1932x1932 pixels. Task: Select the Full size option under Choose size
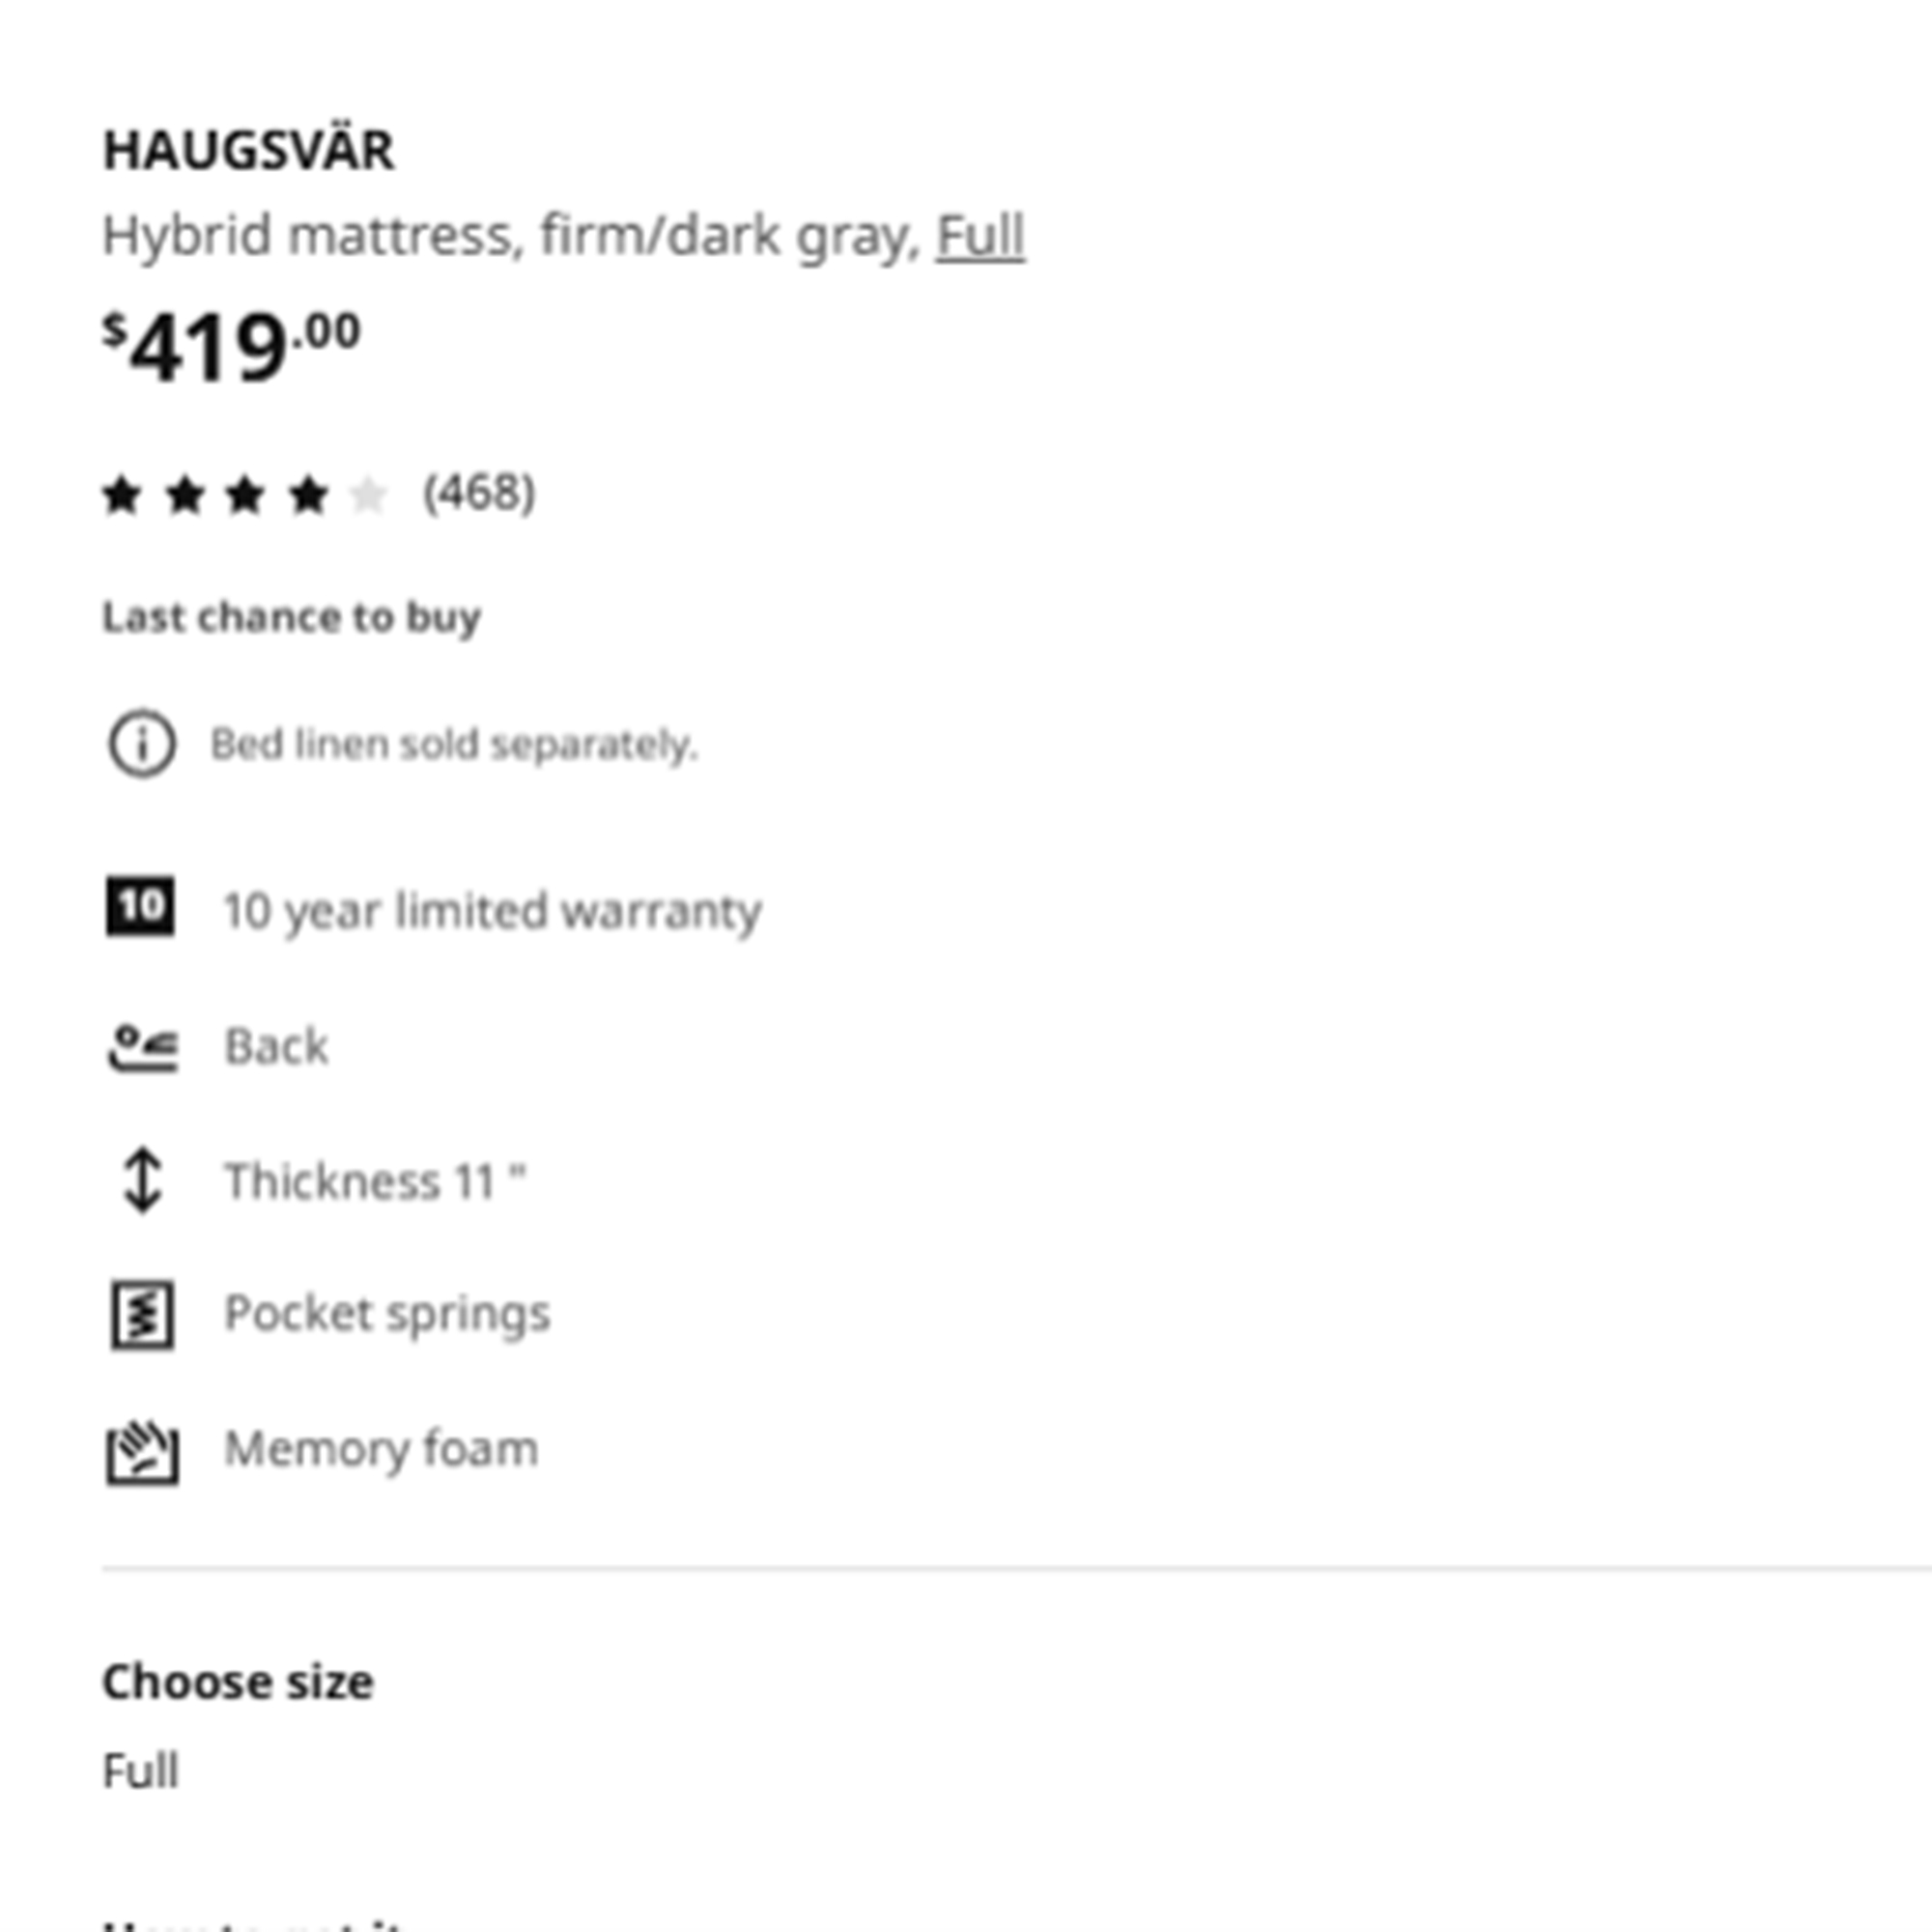(140, 1771)
